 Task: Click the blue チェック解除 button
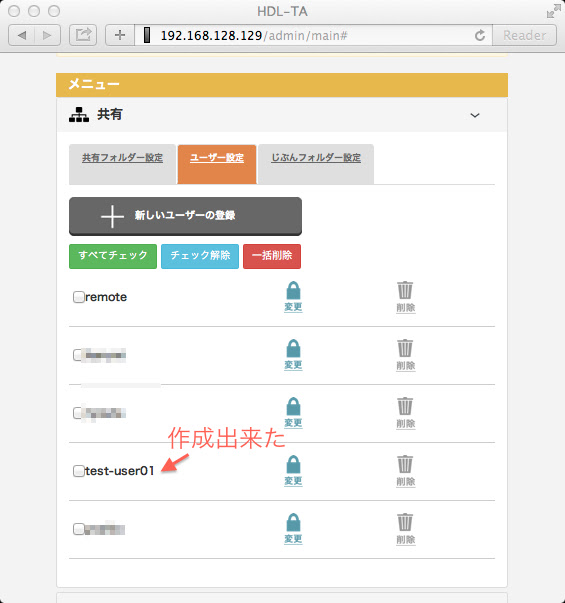pyautogui.click(x=200, y=256)
